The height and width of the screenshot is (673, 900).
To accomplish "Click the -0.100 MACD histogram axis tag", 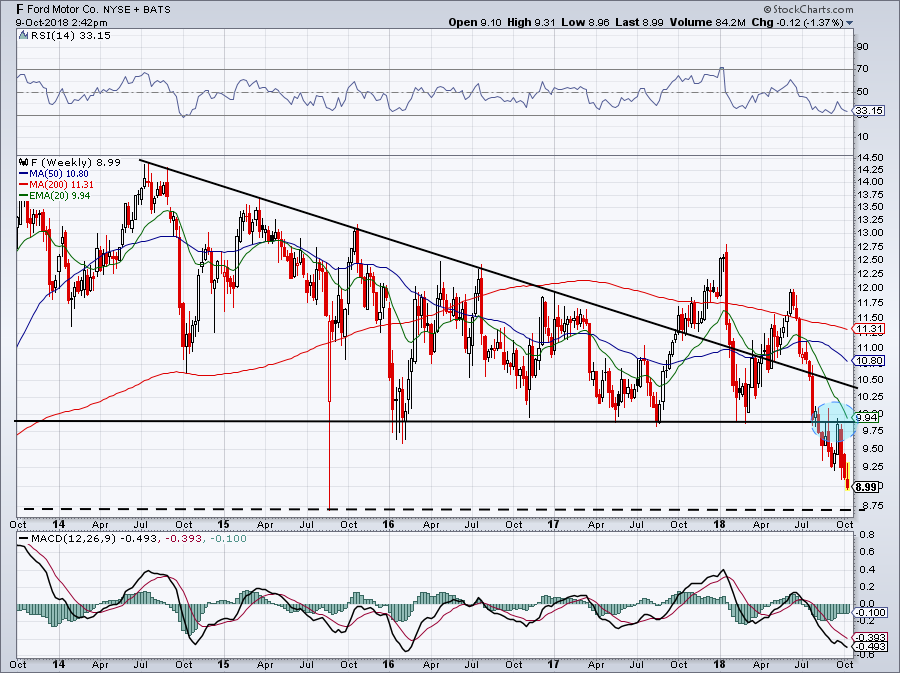I will (871, 613).
